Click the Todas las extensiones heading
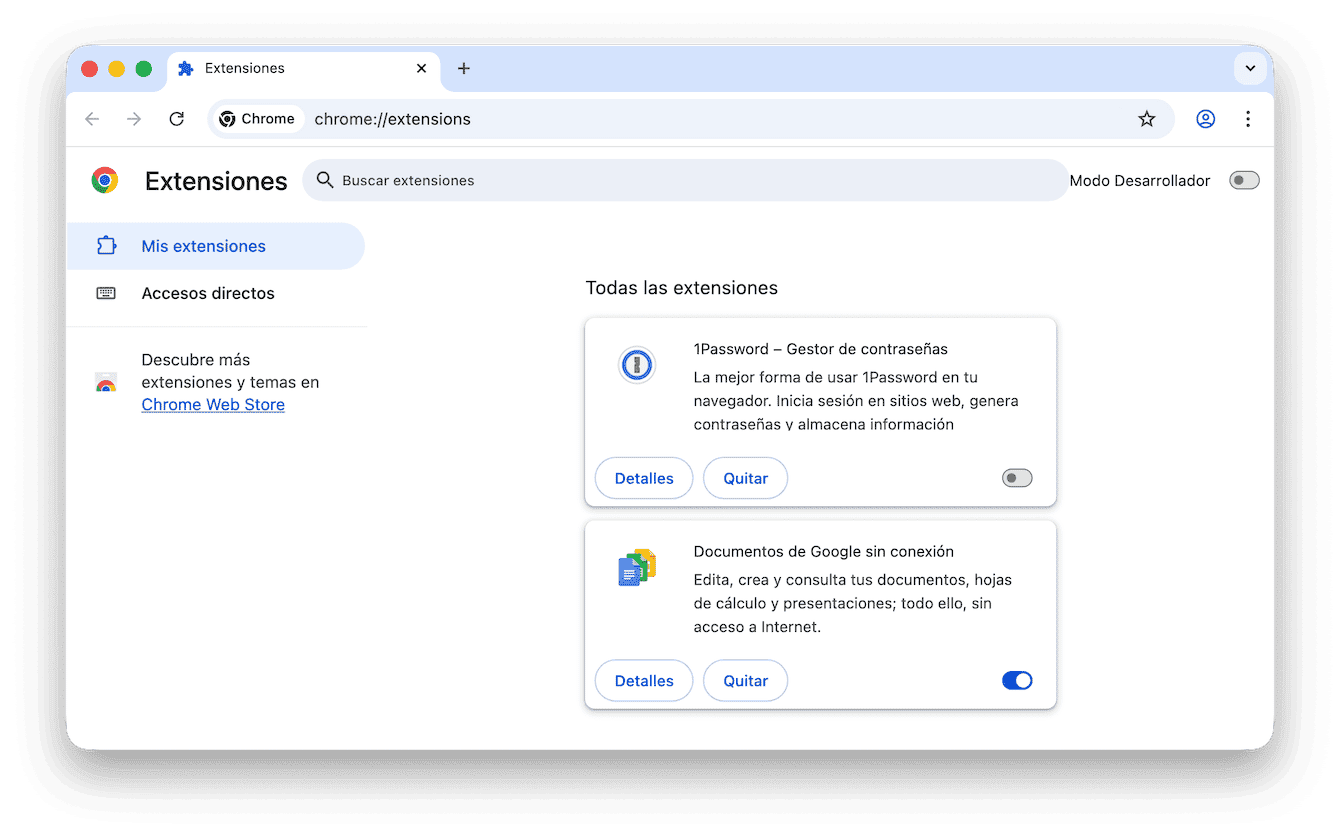Viewport: 1340px width, 837px height. pos(682,288)
